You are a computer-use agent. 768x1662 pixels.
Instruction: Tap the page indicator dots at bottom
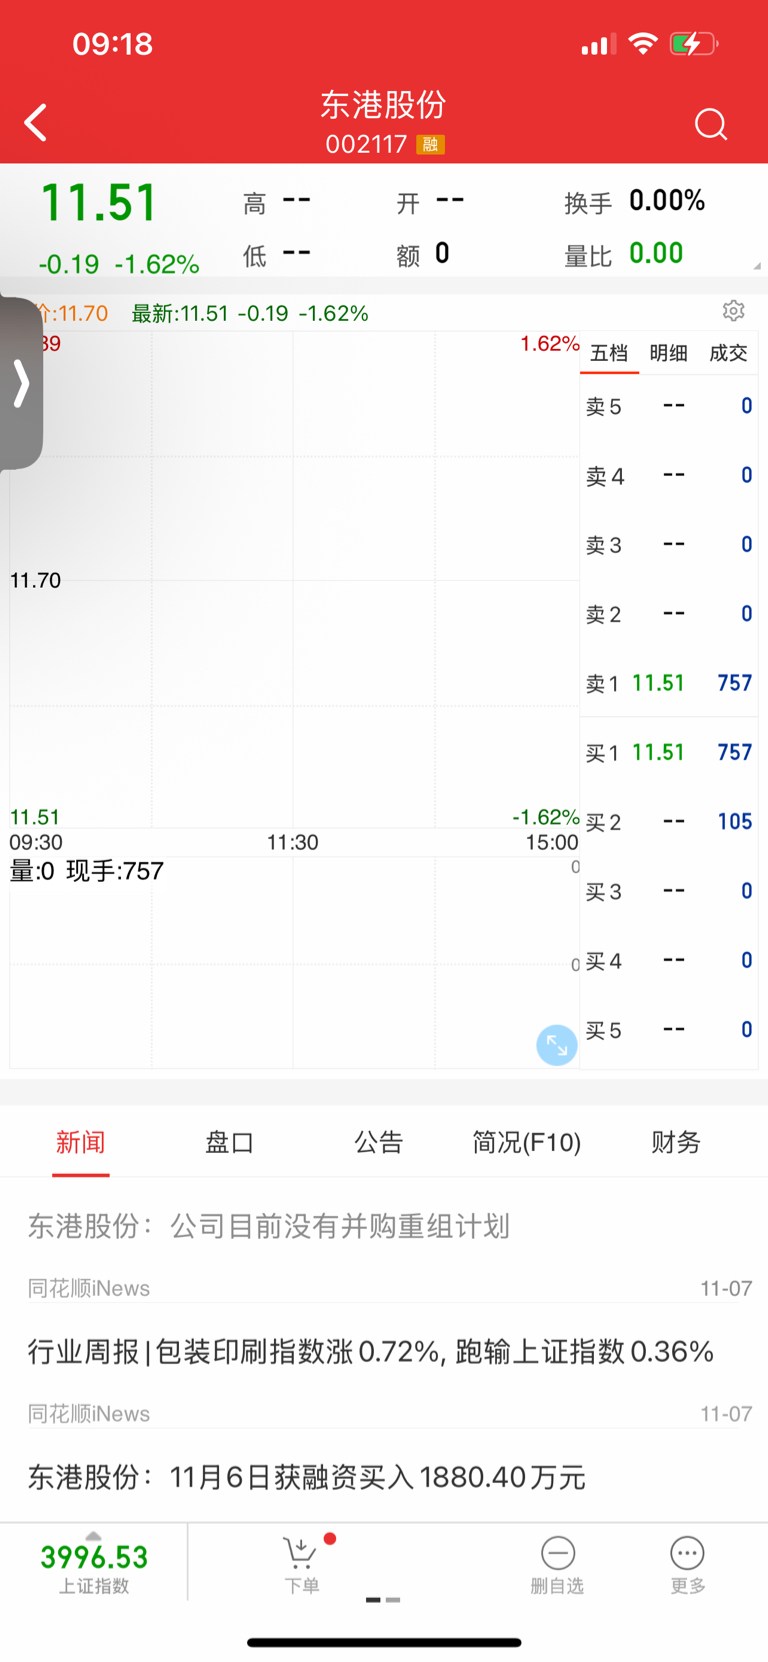pyautogui.click(x=383, y=1600)
